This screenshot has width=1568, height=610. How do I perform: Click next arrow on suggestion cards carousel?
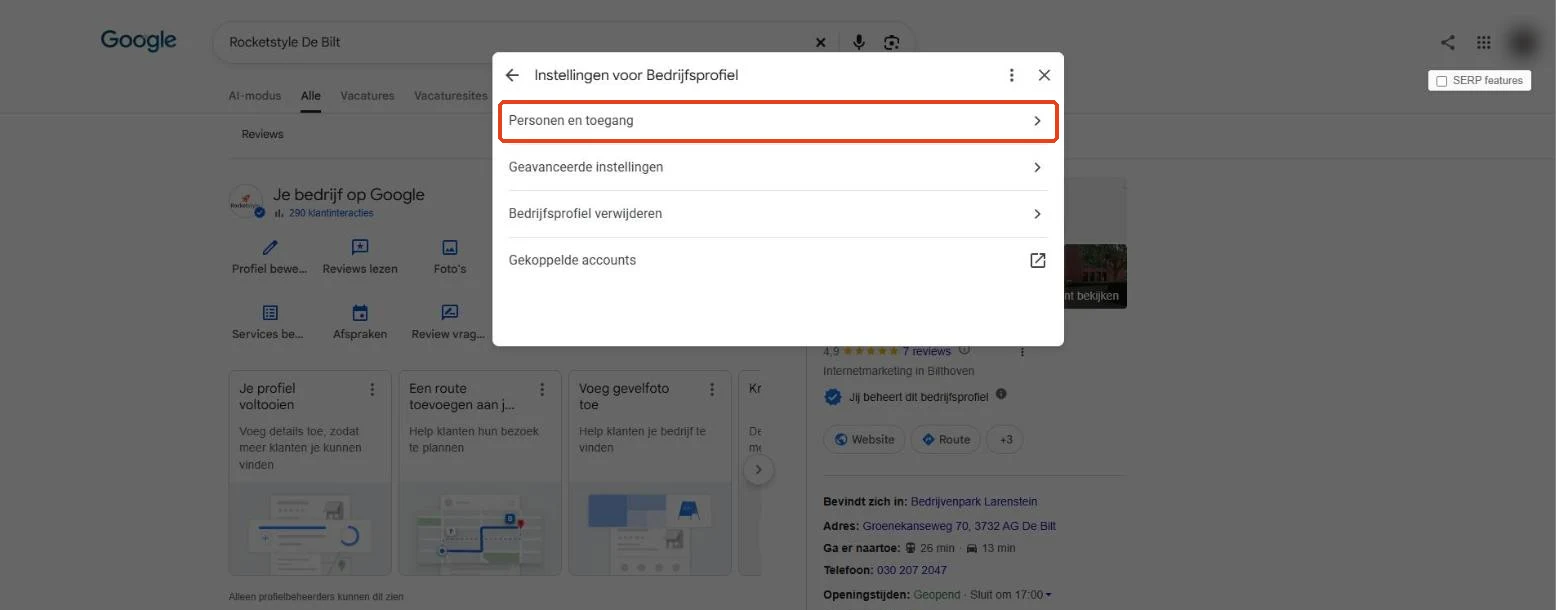tap(759, 470)
